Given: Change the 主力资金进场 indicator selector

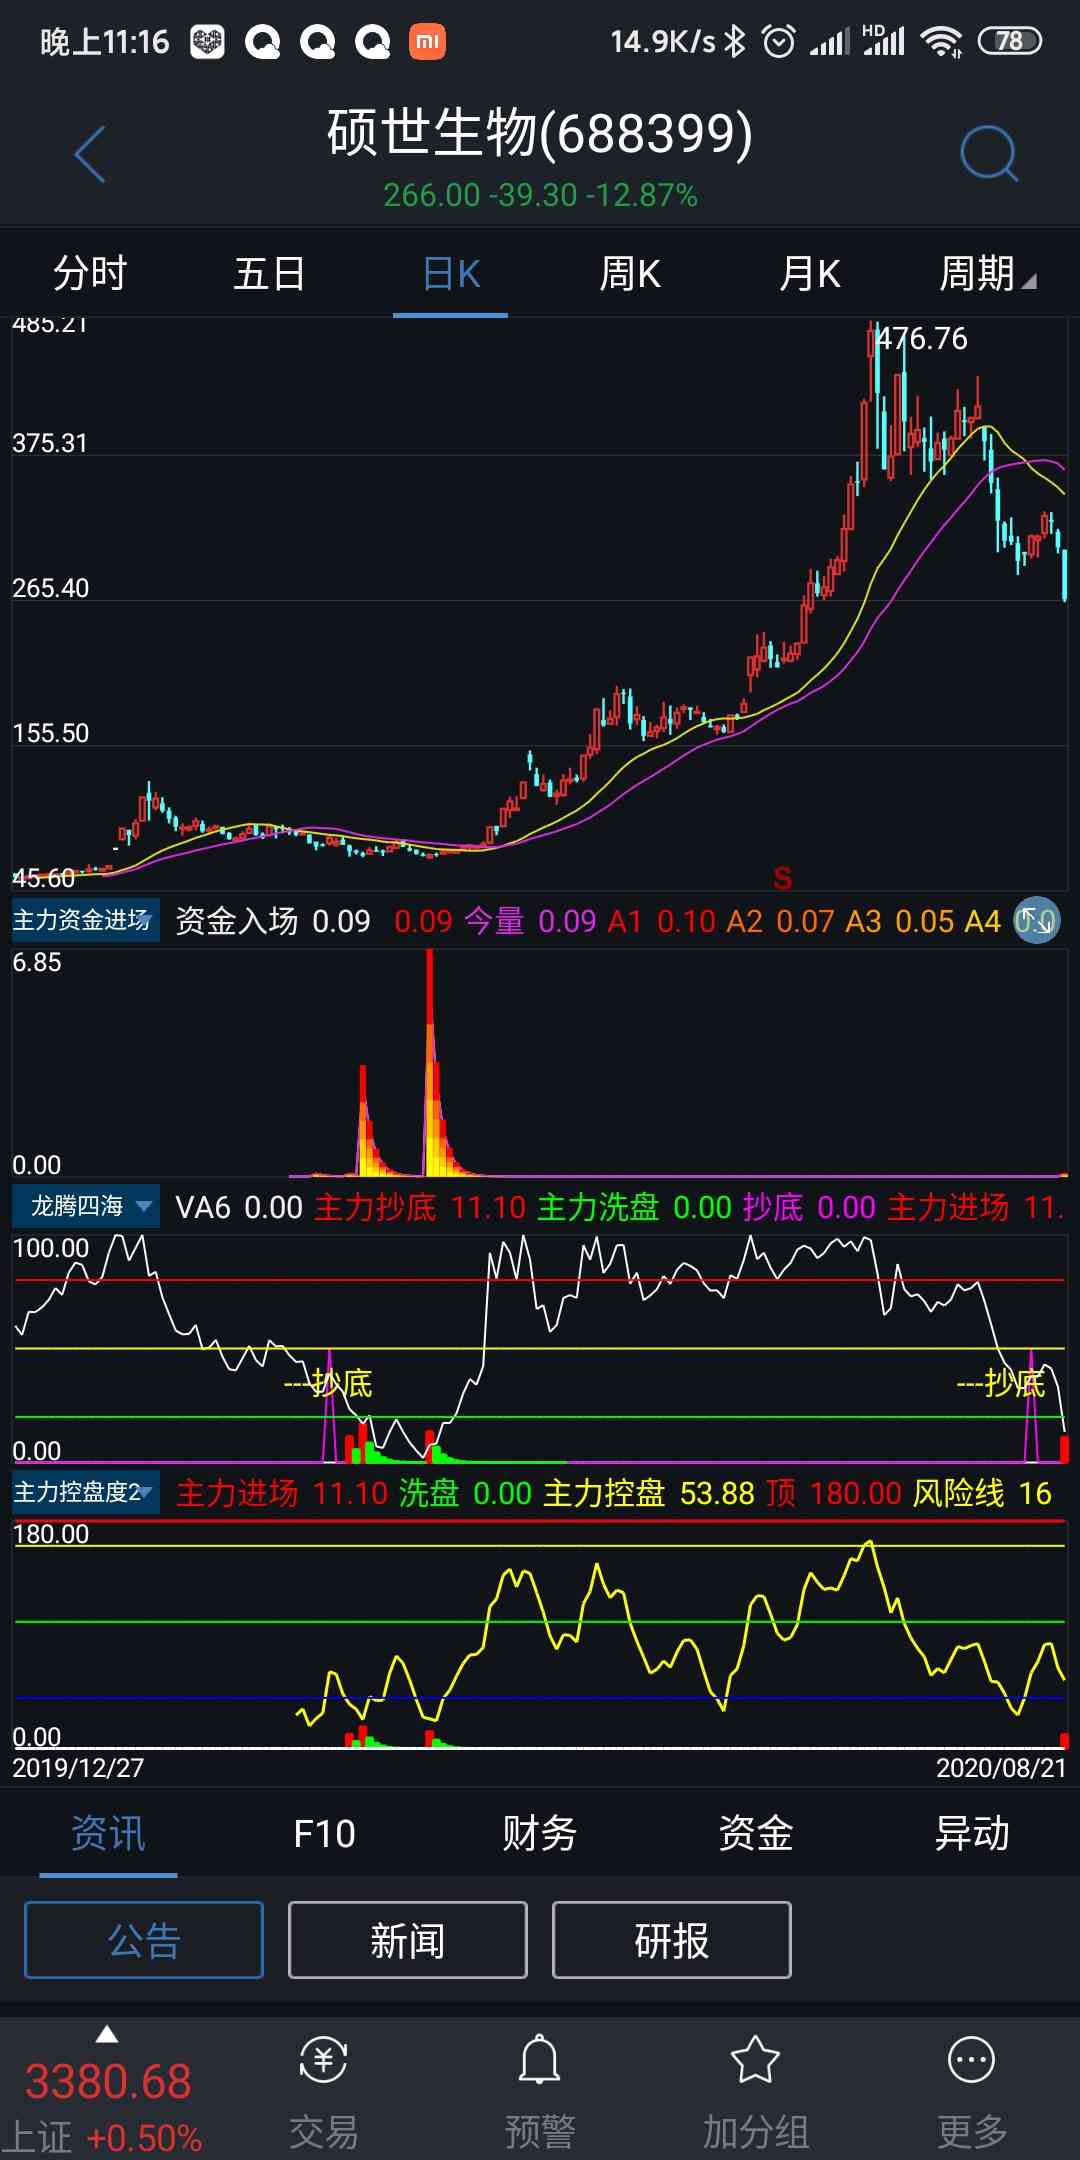Looking at the screenshot, I should click(x=84, y=920).
